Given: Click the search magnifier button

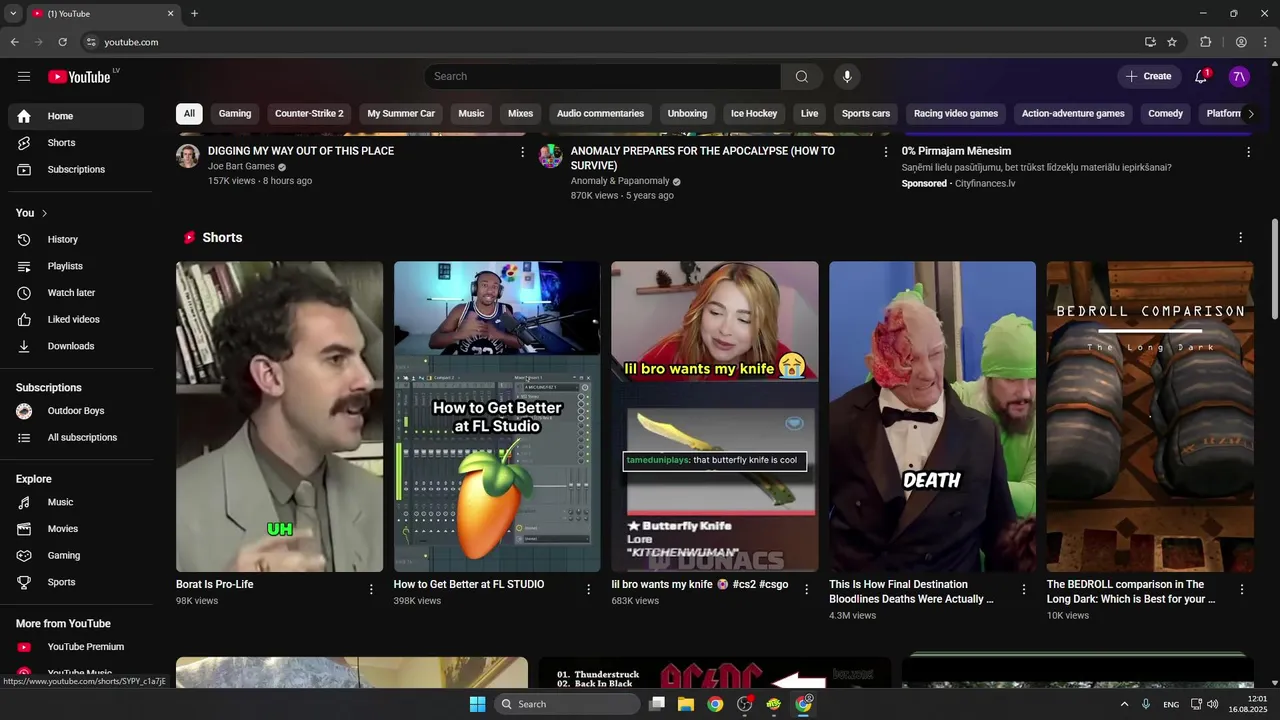Looking at the screenshot, I should pos(802,76).
